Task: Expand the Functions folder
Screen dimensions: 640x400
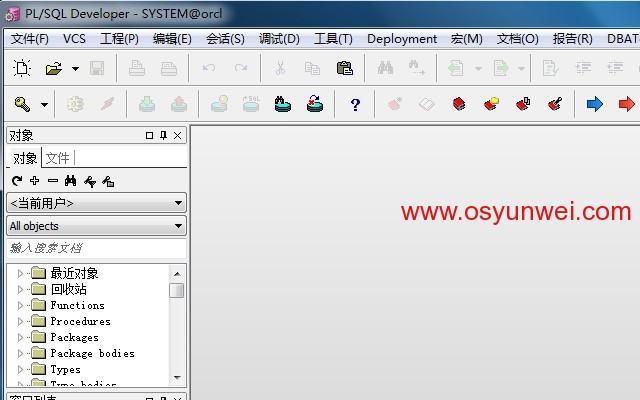Action: (x=20, y=305)
